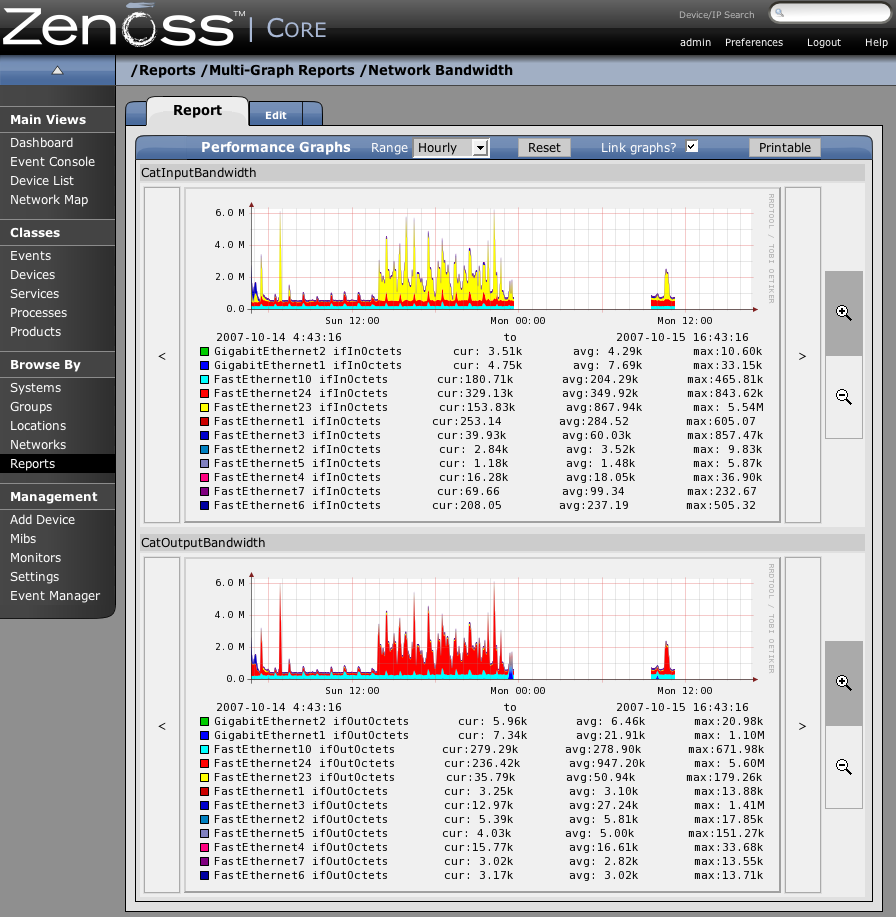Open Settings under Management

point(35,577)
